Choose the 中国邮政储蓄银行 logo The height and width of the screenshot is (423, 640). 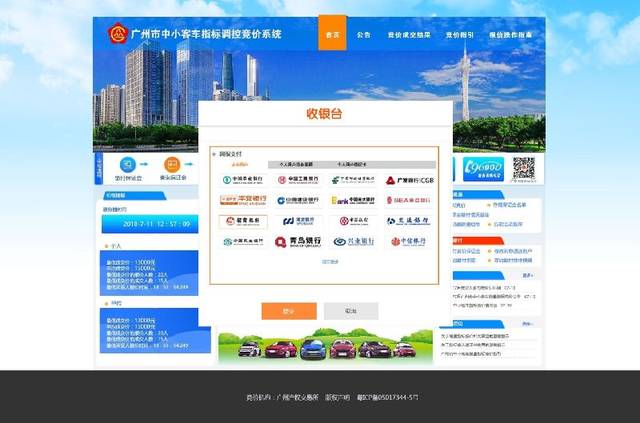[353, 180]
